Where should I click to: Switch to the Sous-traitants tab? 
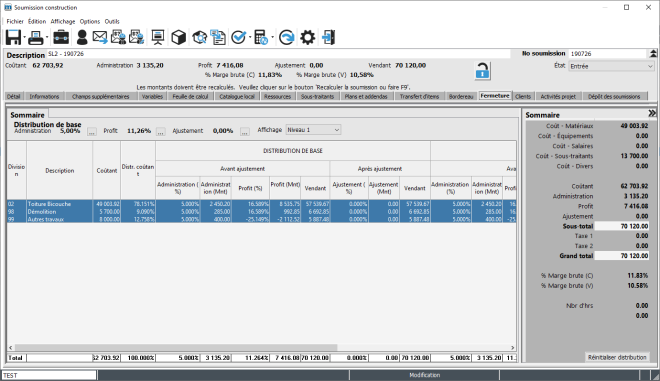(x=317, y=96)
